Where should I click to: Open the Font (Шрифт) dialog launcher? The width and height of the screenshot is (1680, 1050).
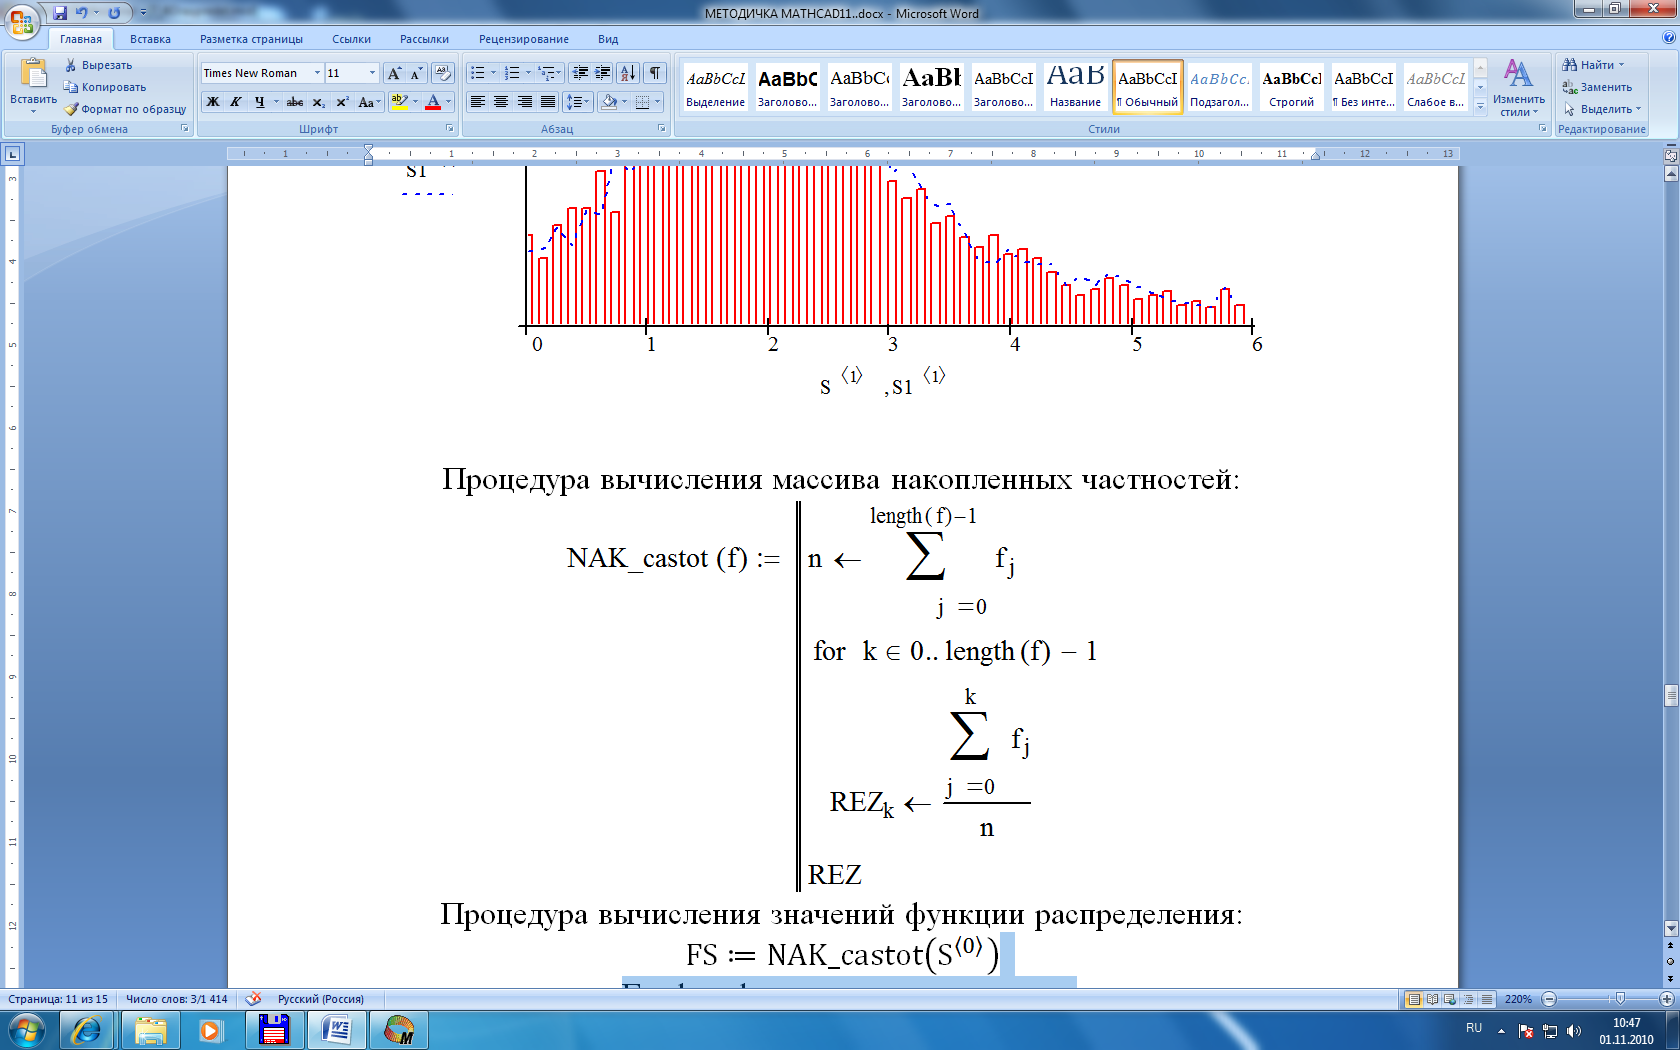pos(449,129)
